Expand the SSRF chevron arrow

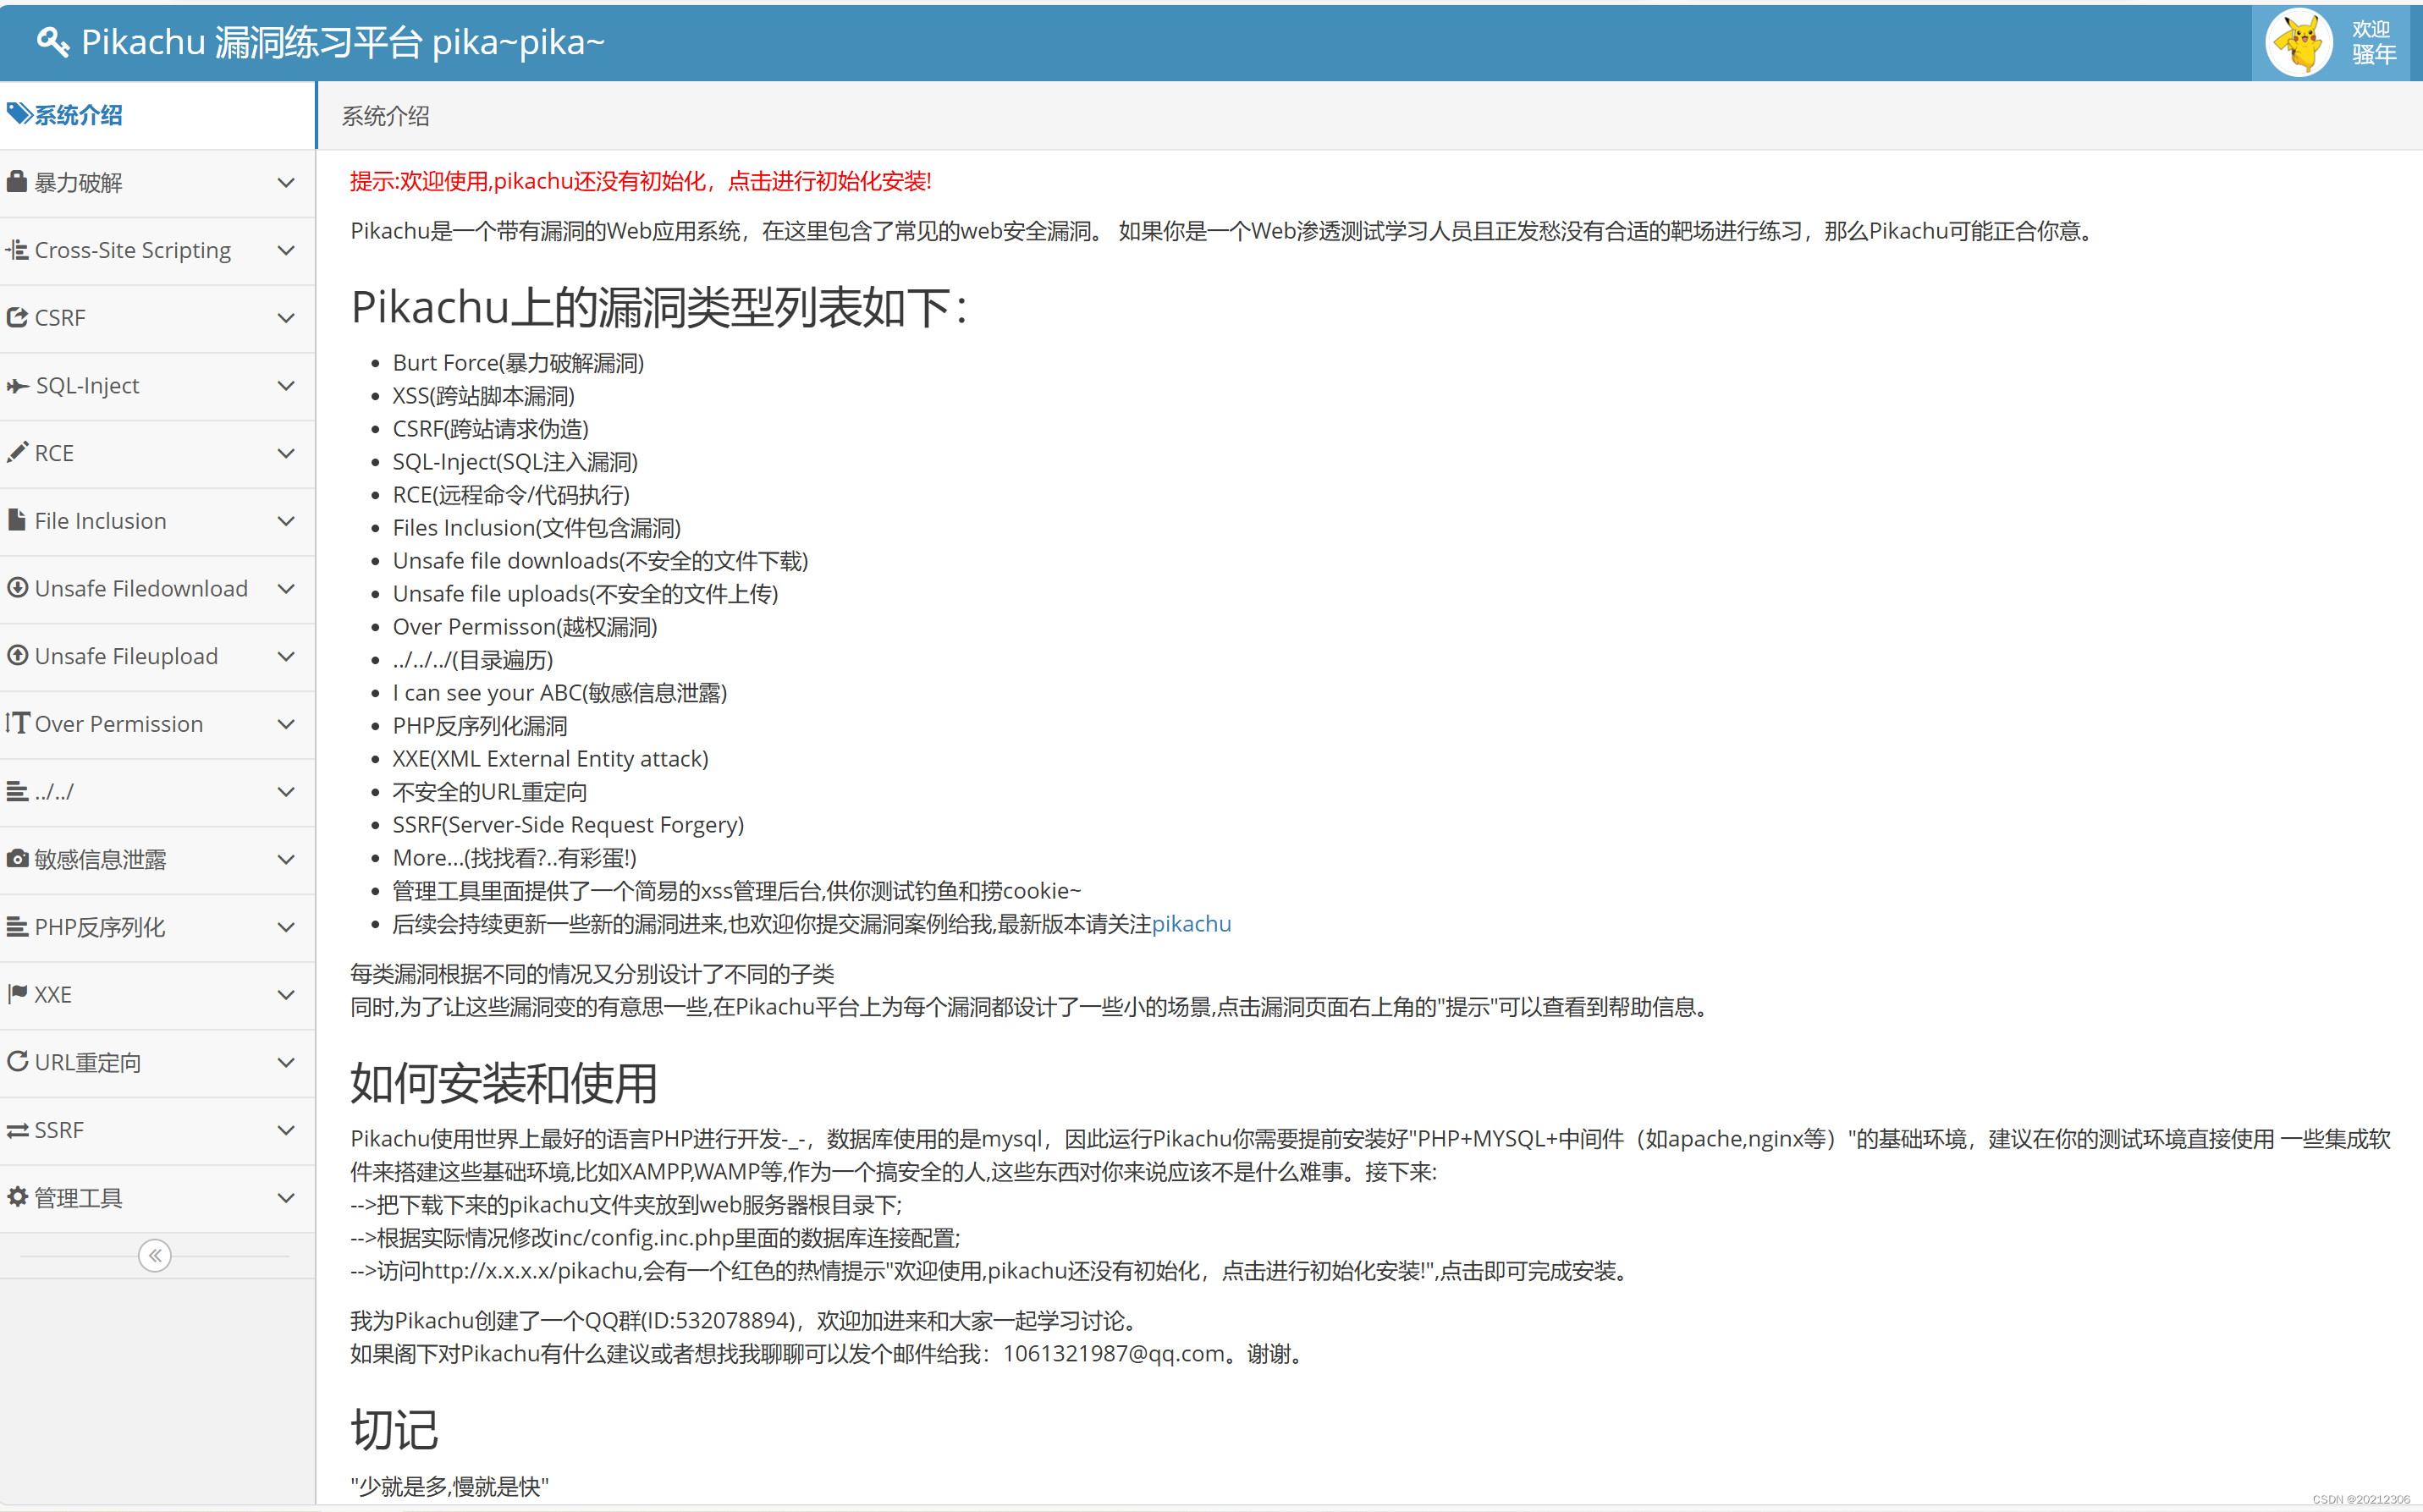pos(286,1130)
